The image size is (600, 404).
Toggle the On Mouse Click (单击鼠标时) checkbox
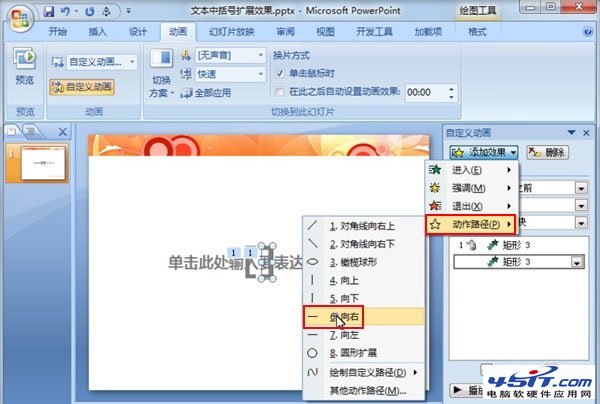[x=281, y=73]
